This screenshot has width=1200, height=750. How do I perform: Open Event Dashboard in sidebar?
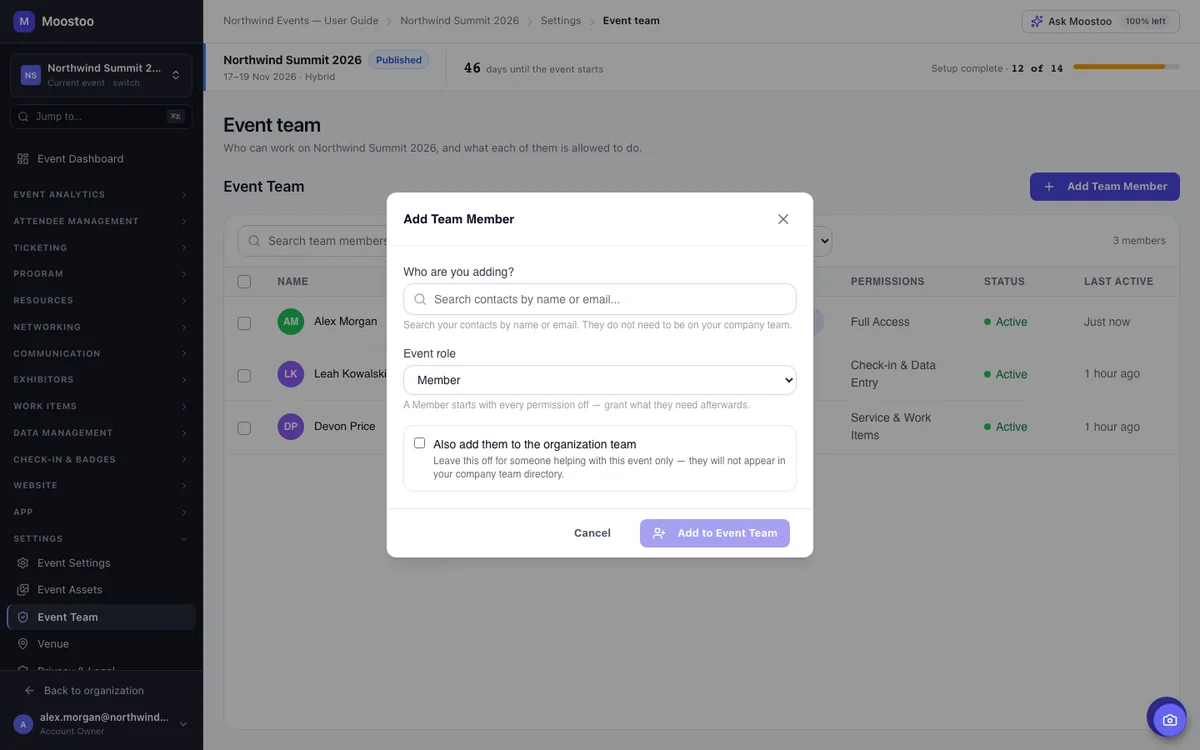(x=101, y=159)
